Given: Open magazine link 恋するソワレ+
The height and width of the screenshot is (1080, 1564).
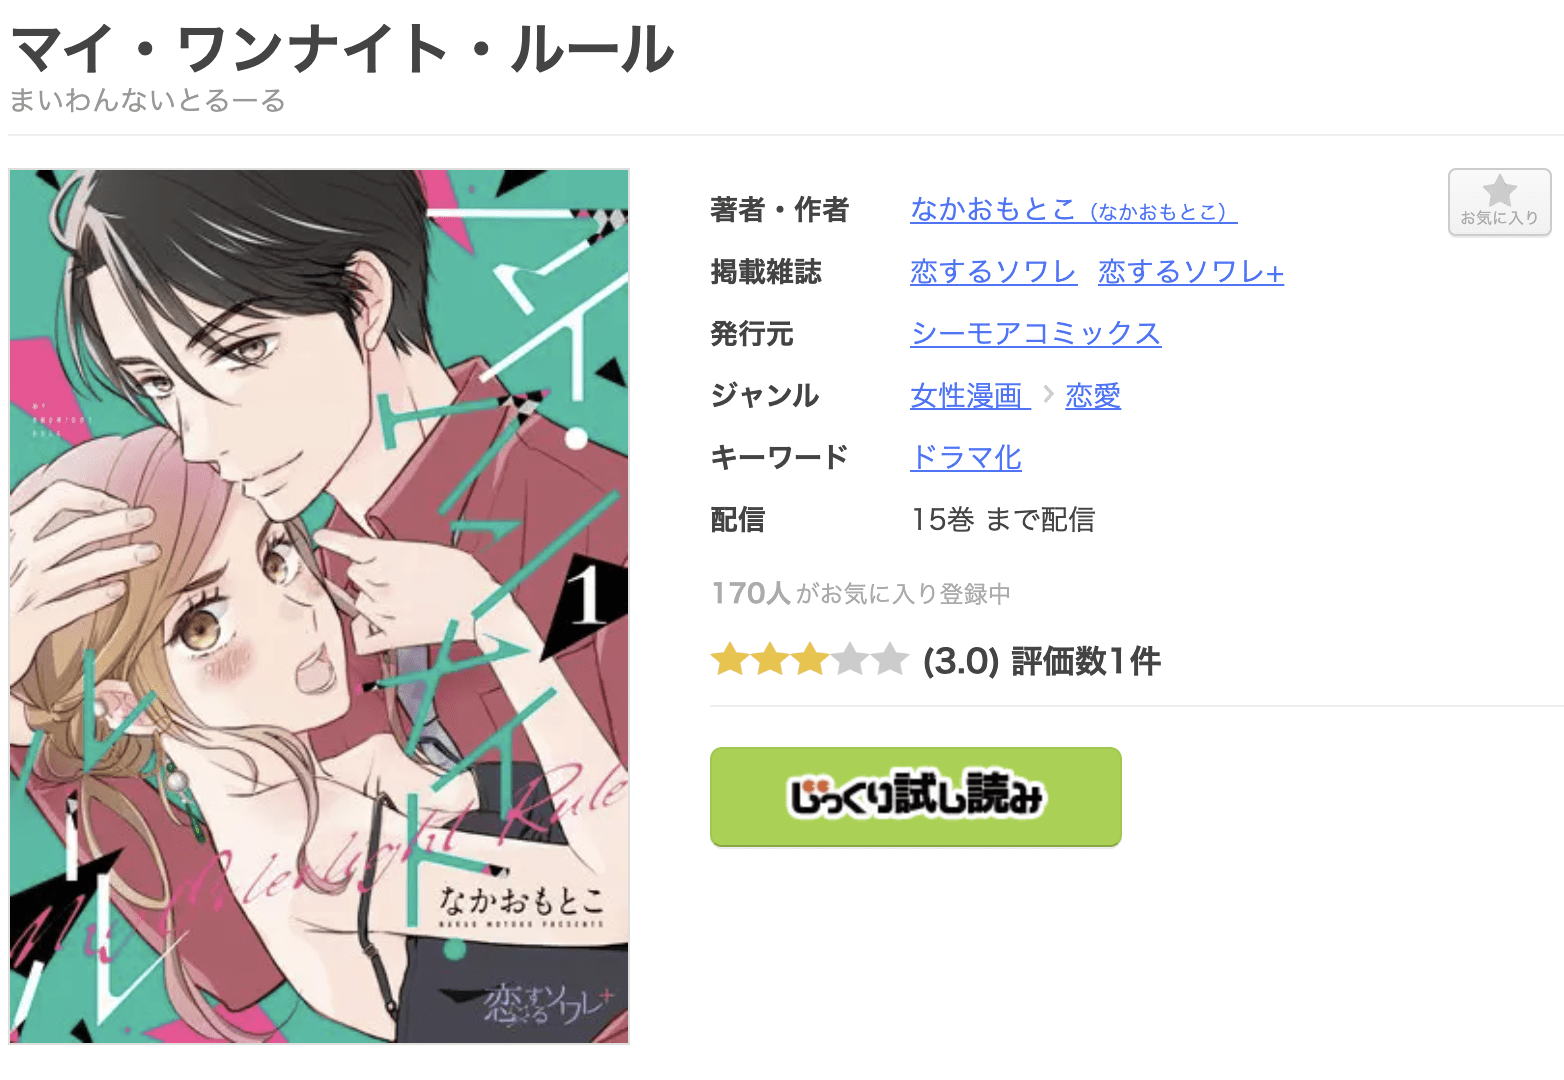Looking at the screenshot, I should pyautogui.click(x=1190, y=272).
